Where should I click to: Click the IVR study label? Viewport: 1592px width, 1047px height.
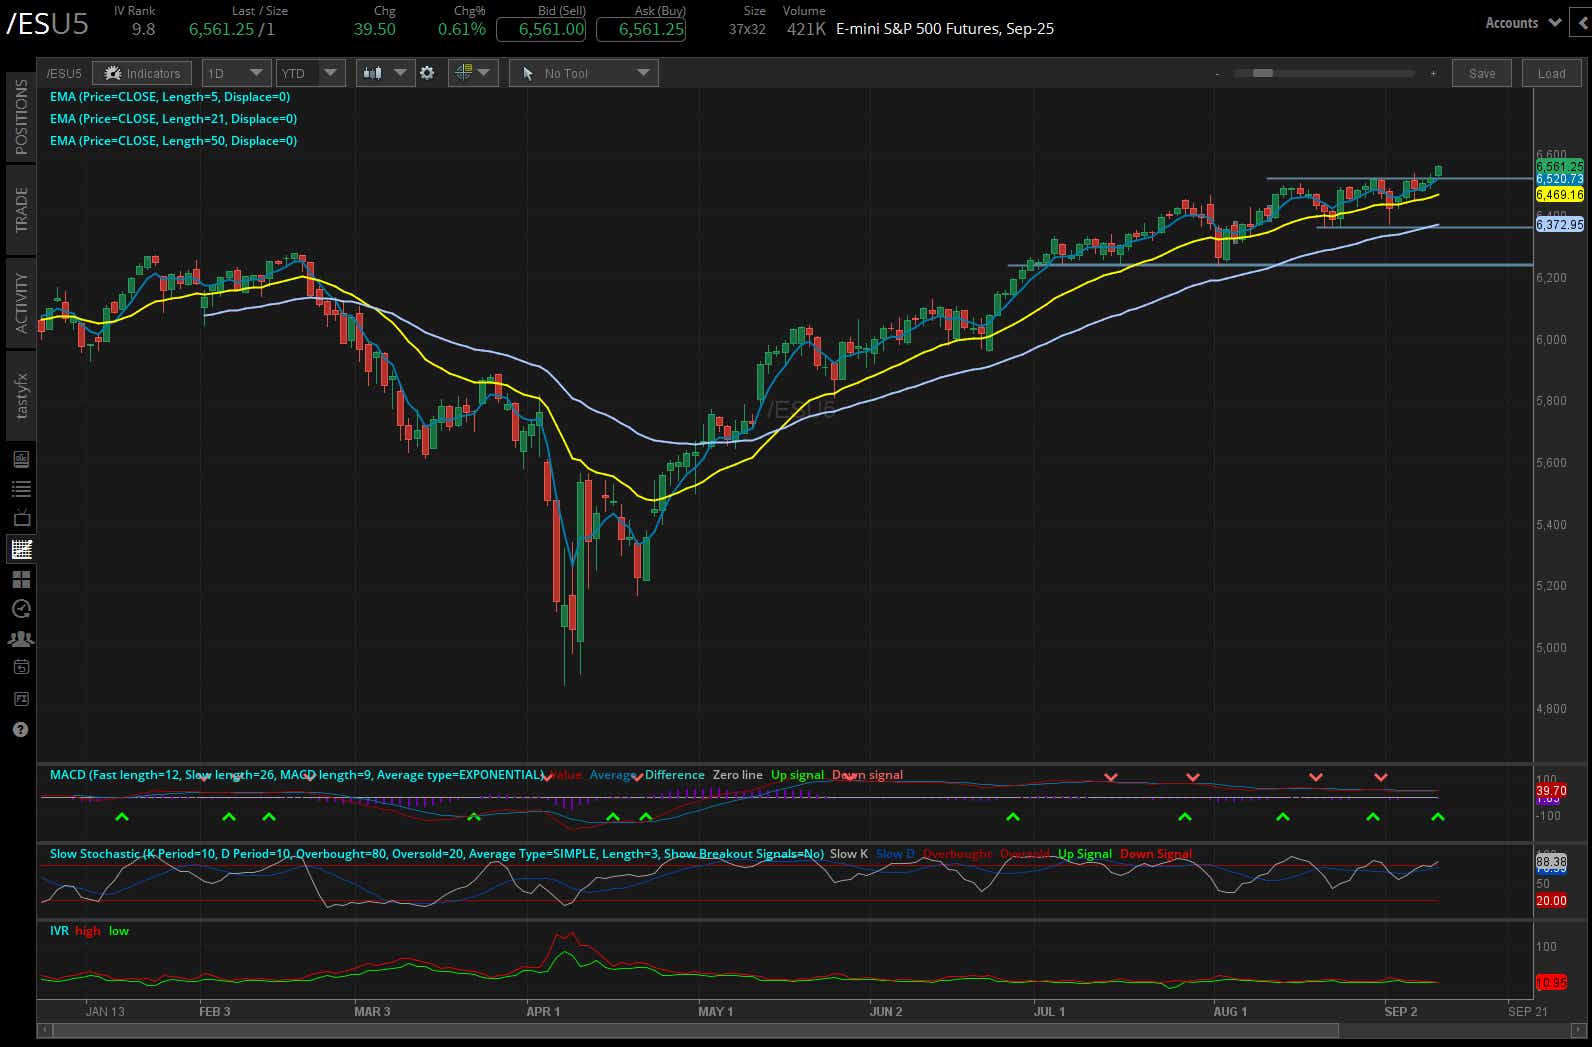coord(59,931)
